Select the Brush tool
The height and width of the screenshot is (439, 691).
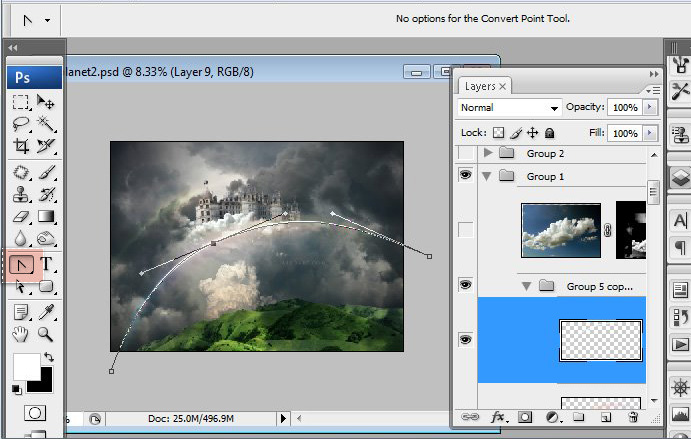tap(45, 172)
